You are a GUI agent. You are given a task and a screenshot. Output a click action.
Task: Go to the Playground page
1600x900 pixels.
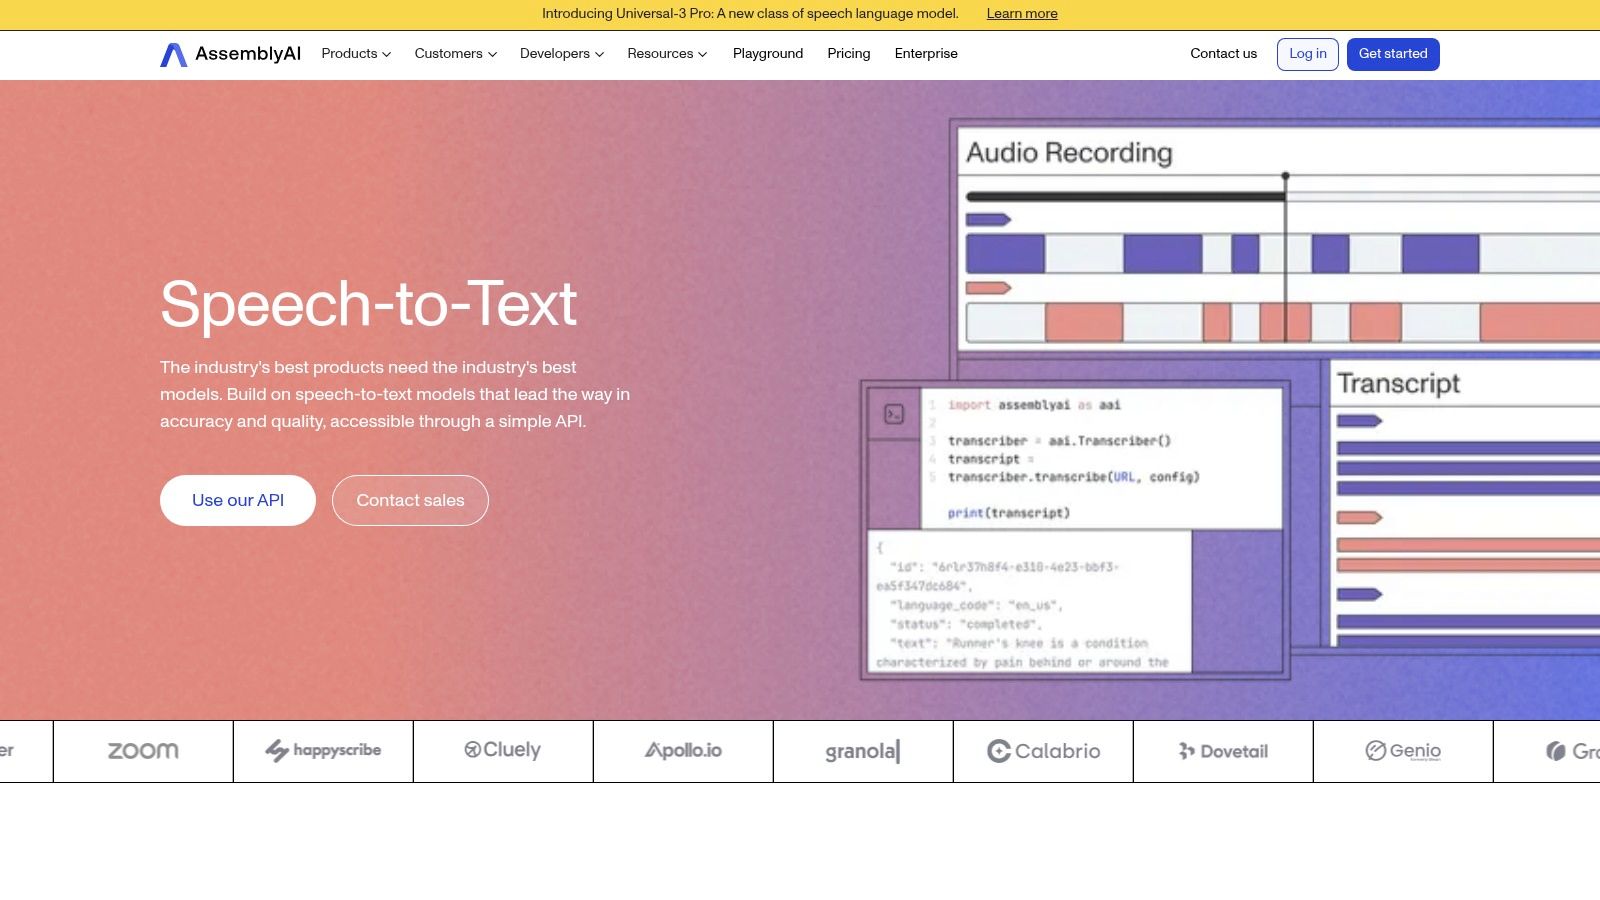[x=768, y=54]
